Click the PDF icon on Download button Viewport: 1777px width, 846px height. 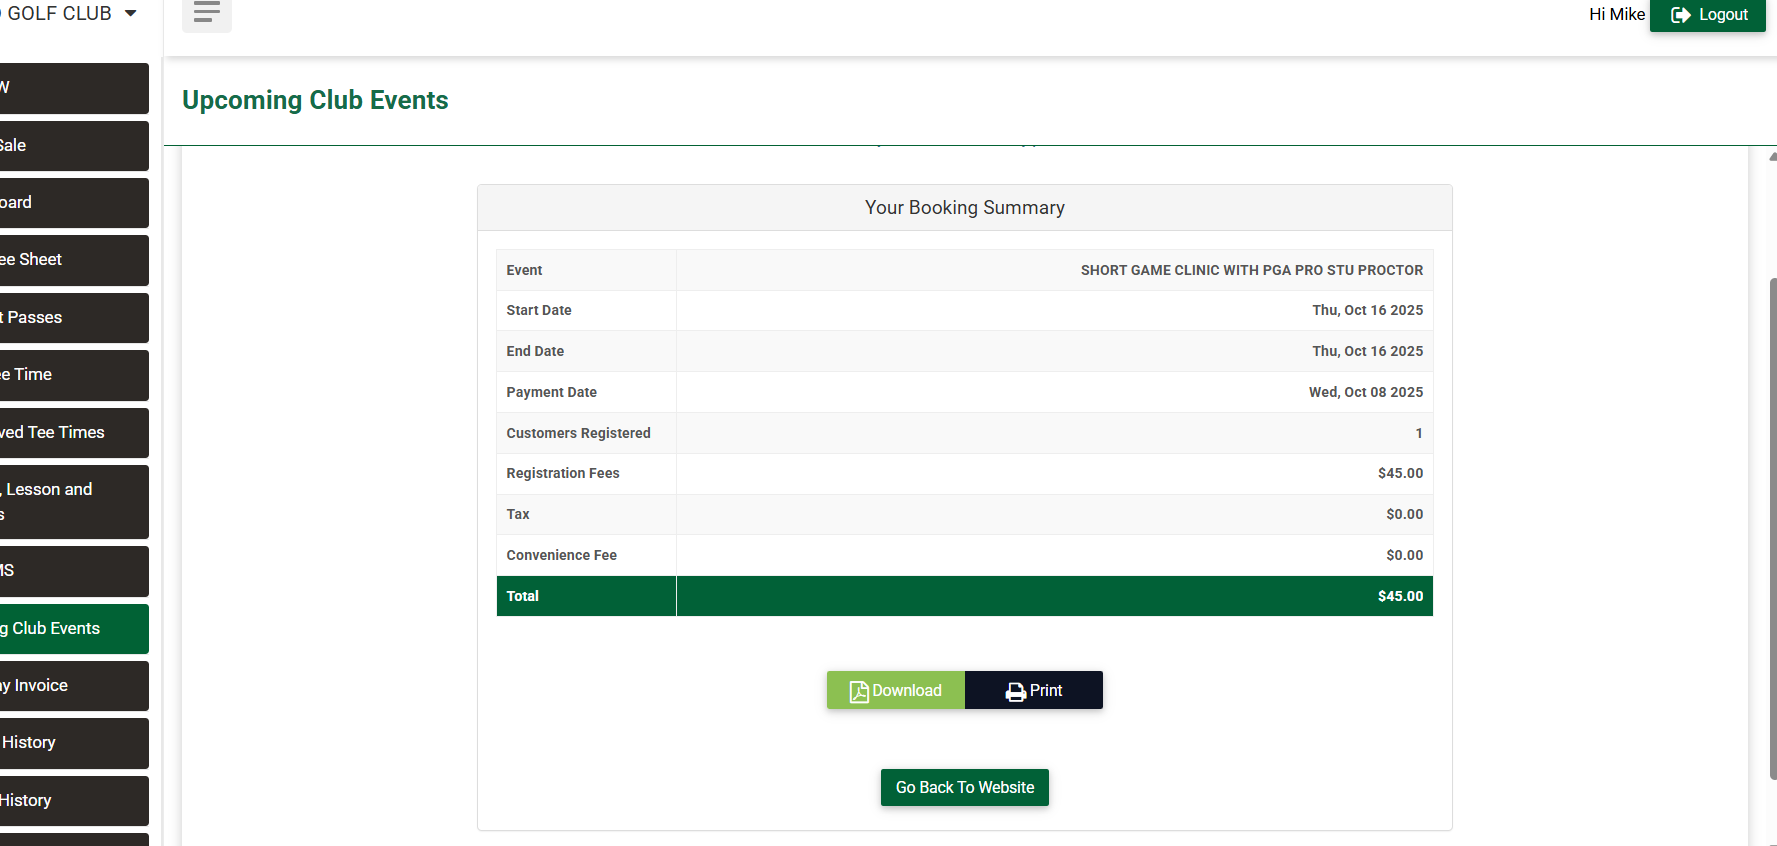[858, 691]
